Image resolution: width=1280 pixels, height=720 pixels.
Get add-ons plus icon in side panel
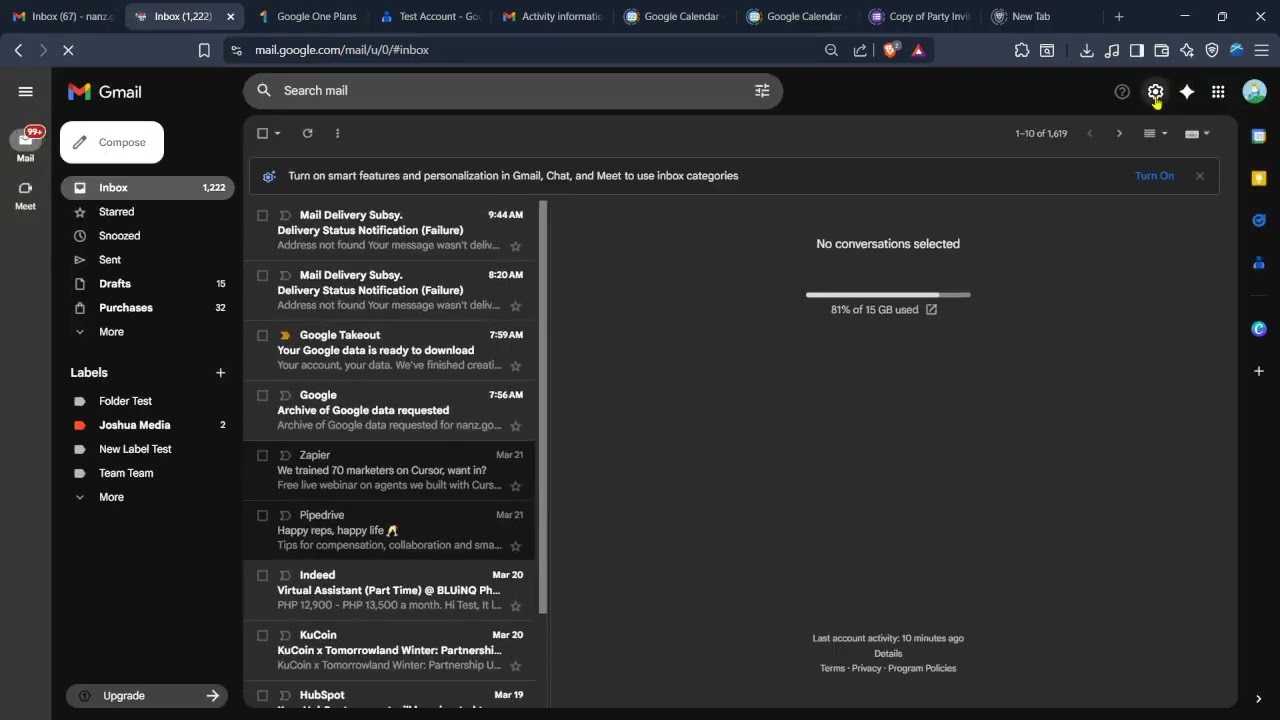1259,371
